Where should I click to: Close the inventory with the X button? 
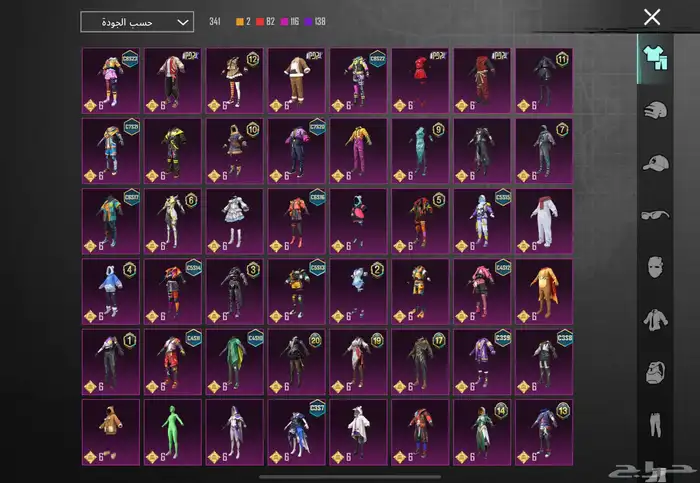coord(652,17)
